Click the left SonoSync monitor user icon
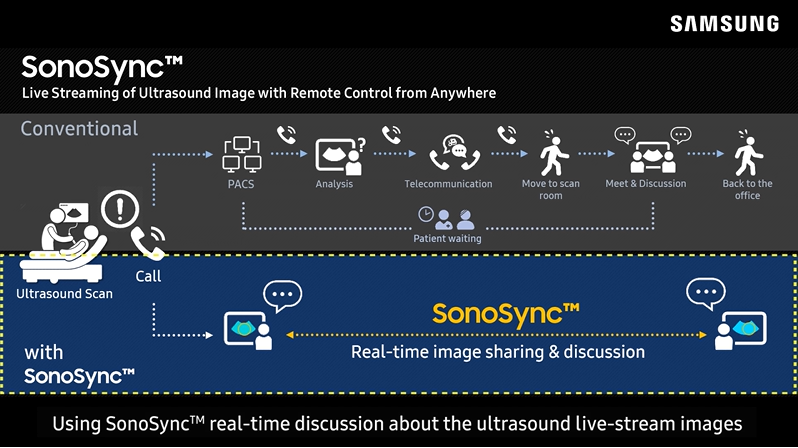Image resolution: width=798 pixels, height=448 pixels. (x=249, y=330)
